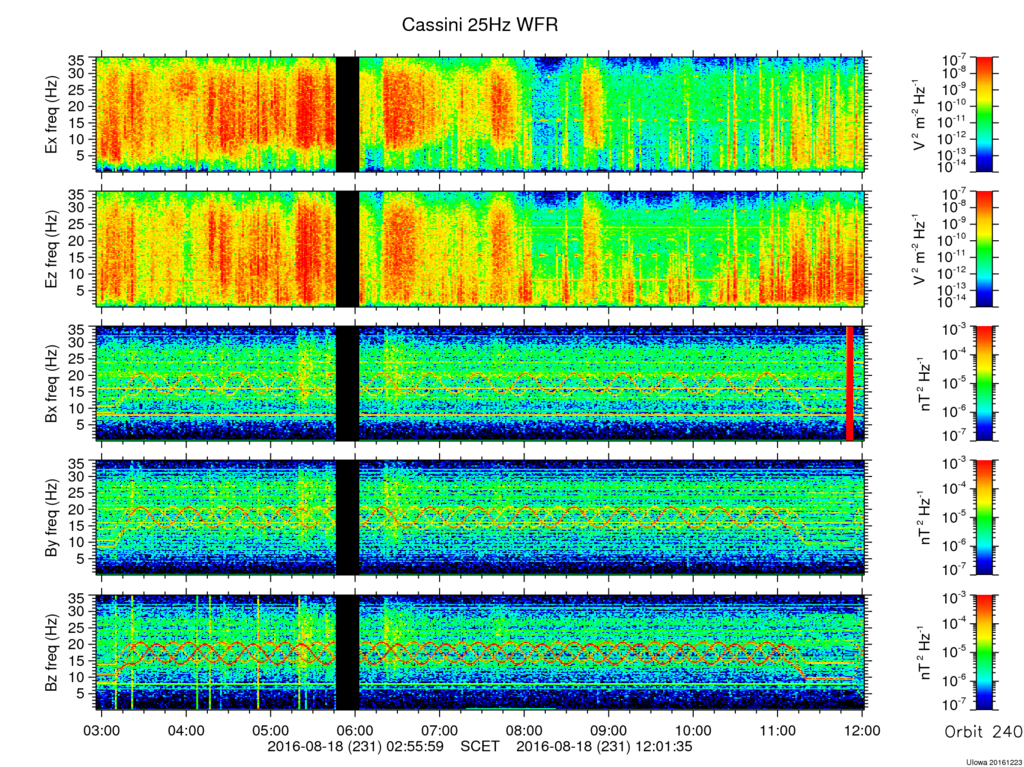Click the 'SCET' label below the time axis
The image size is (1024, 767).
(x=480, y=746)
